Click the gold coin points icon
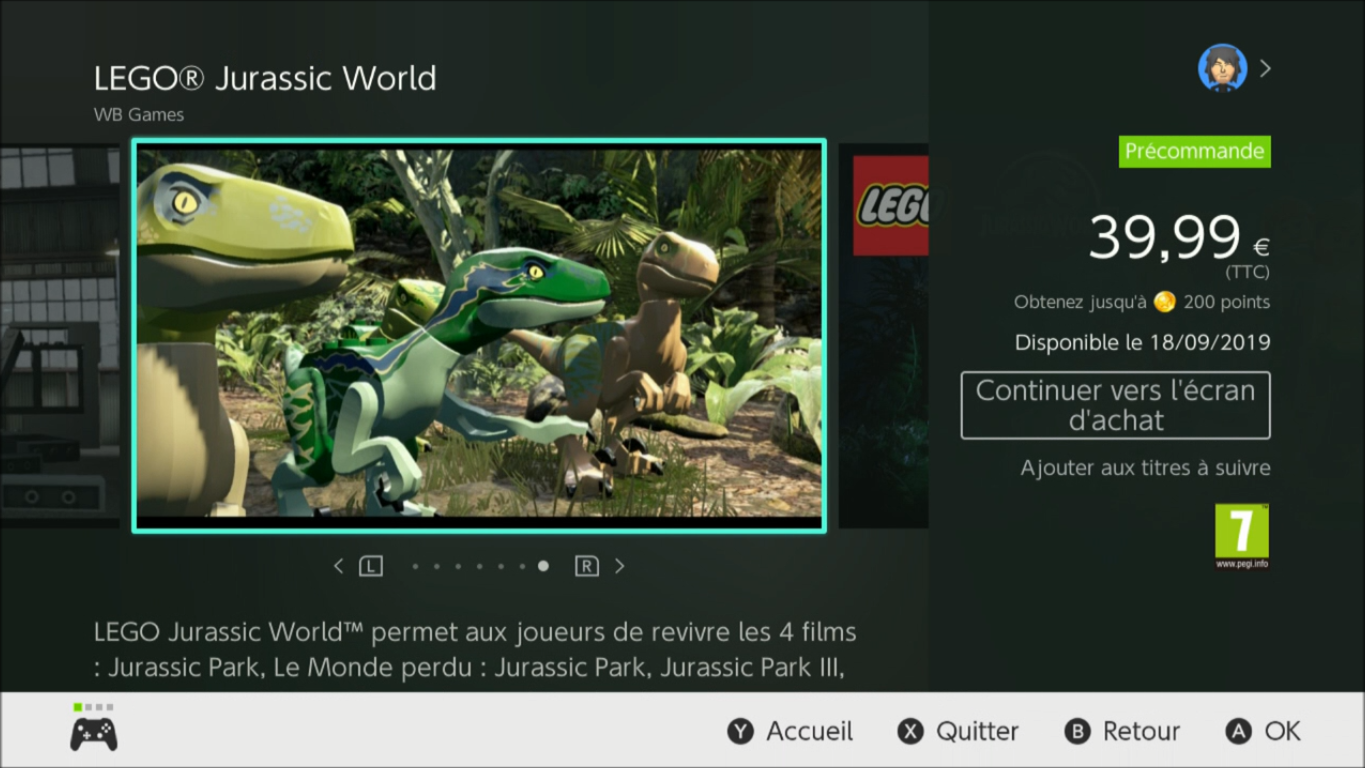The width and height of the screenshot is (1365, 768). tap(1164, 302)
